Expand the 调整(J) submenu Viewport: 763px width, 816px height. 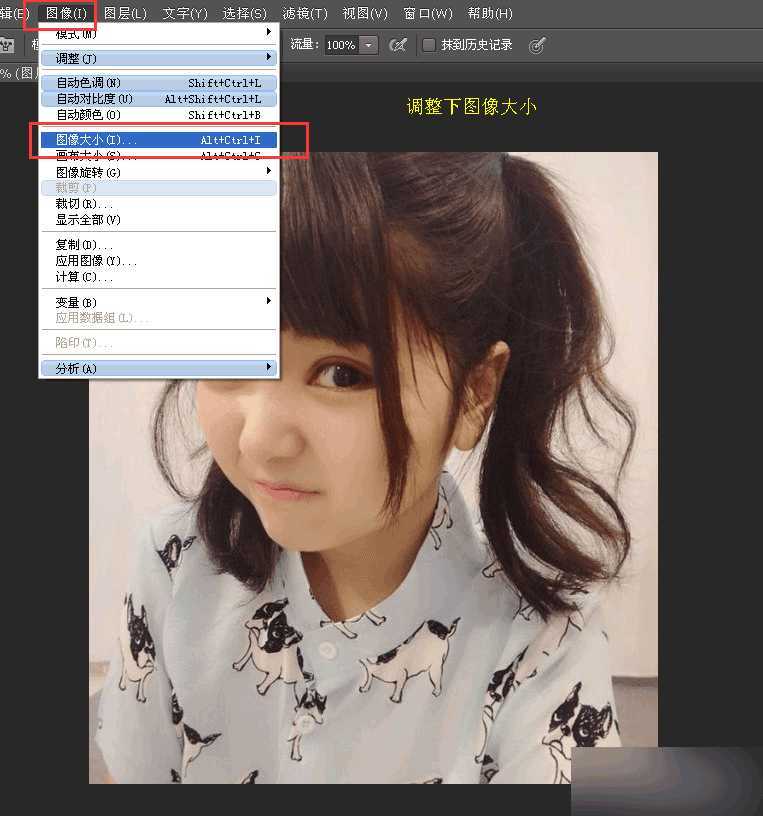click(159, 58)
